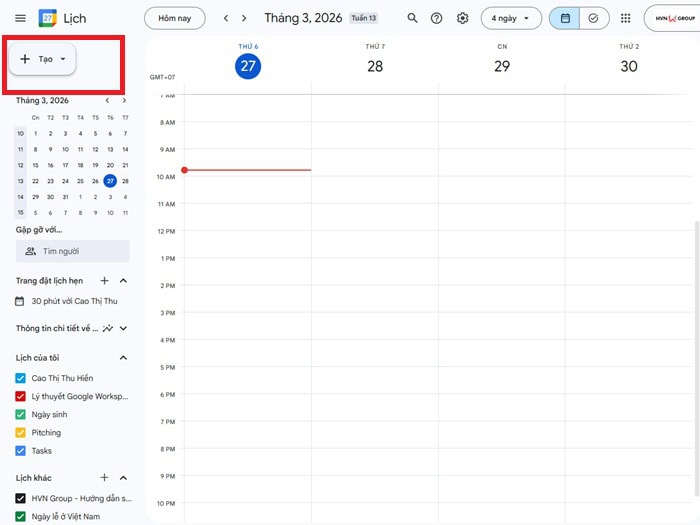Add a new booking schedule page
700x525 pixels.
click(x=104, y=281)
